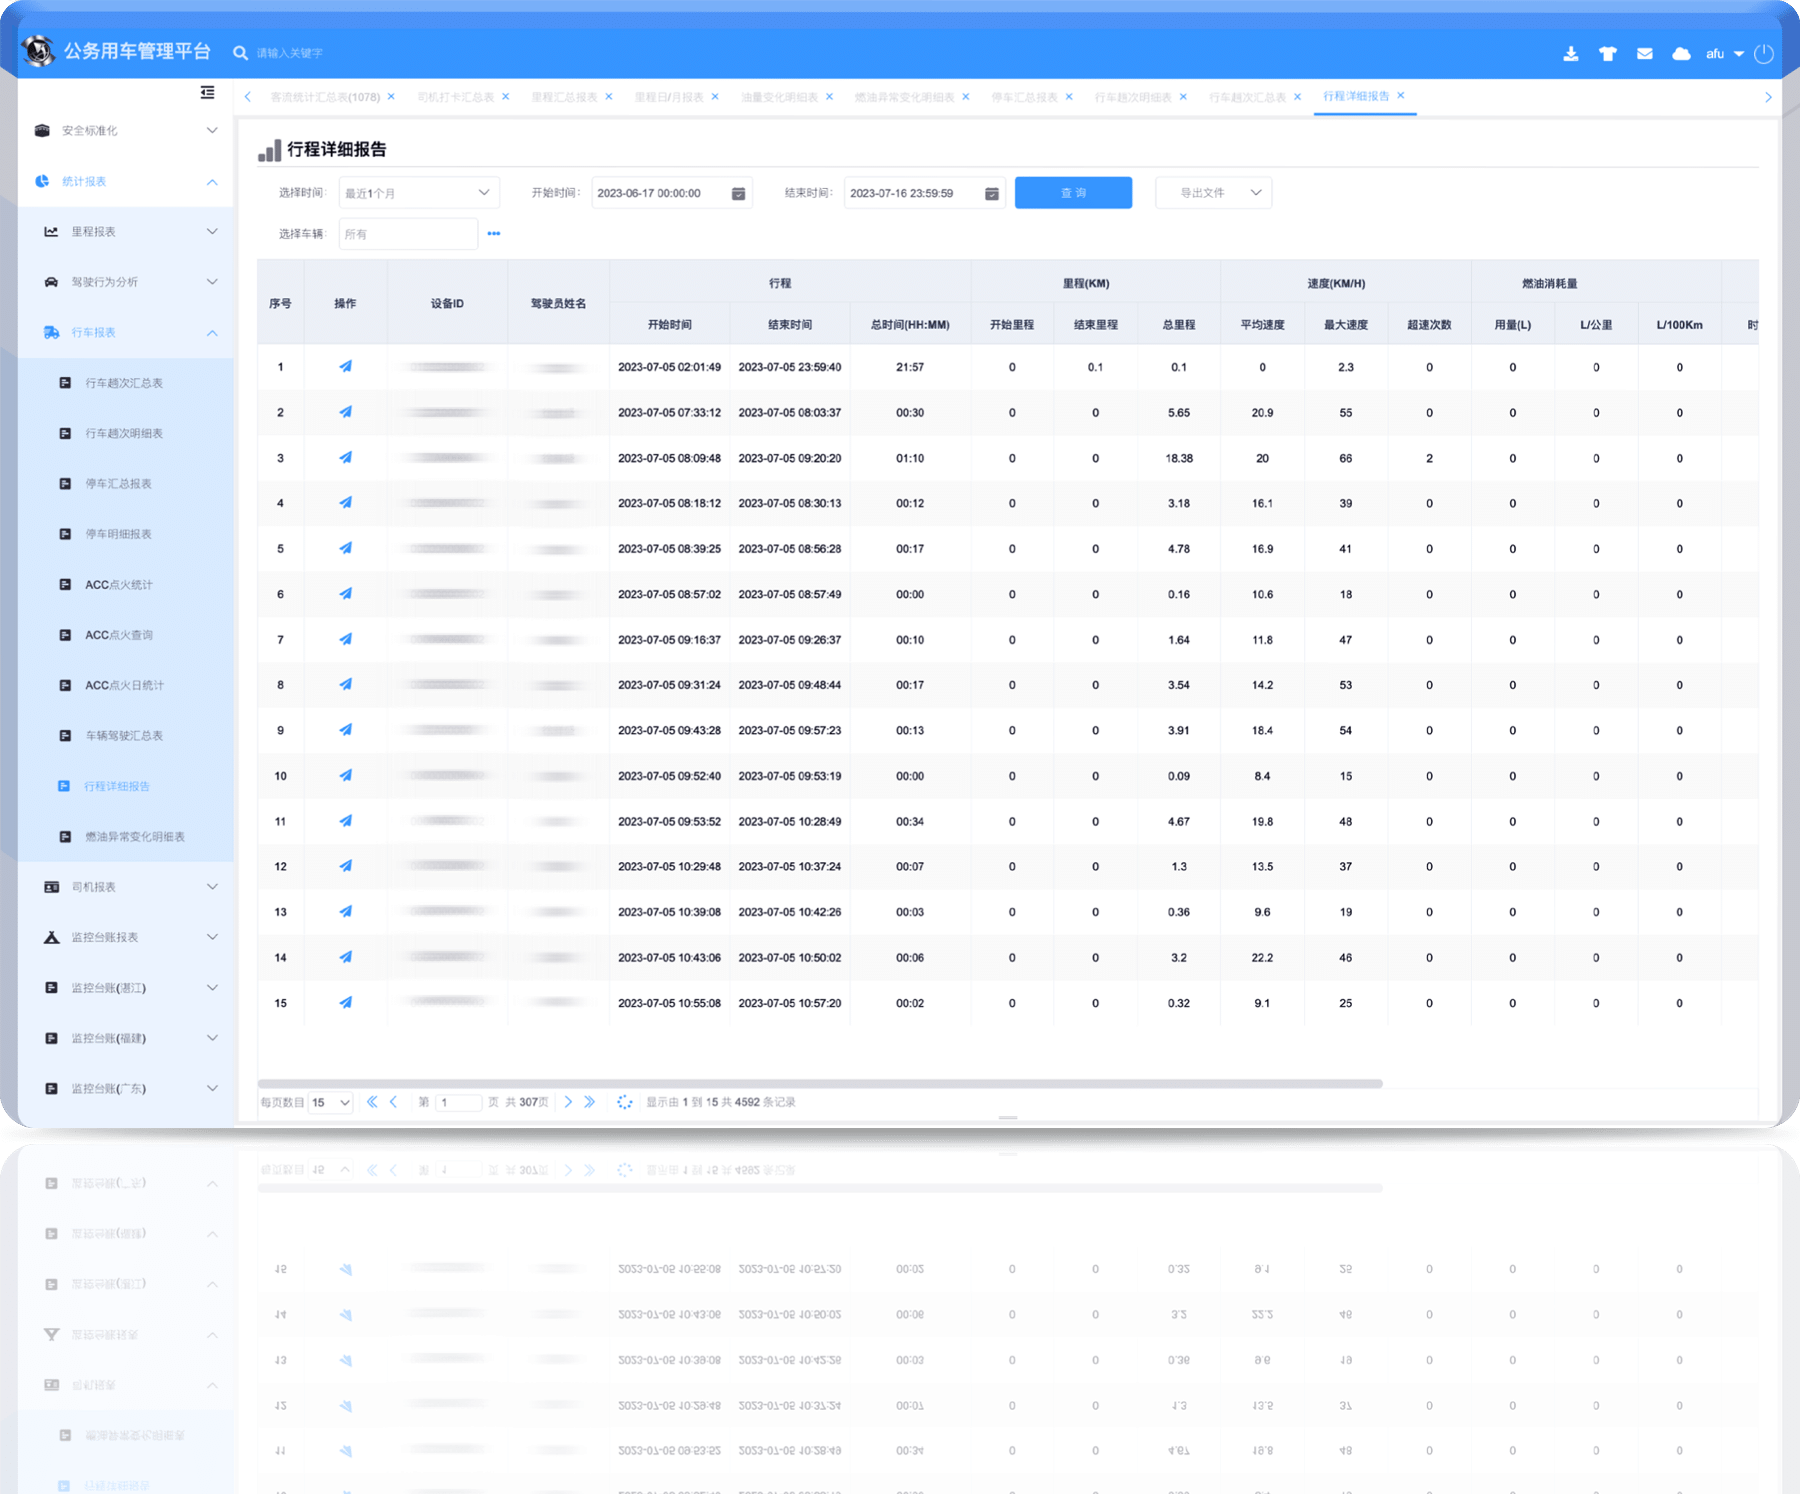The height and width of the screenshot is (1494, 1800).
Task: Switch to 油量变化明细表 tab
Action: click(780, 97)
